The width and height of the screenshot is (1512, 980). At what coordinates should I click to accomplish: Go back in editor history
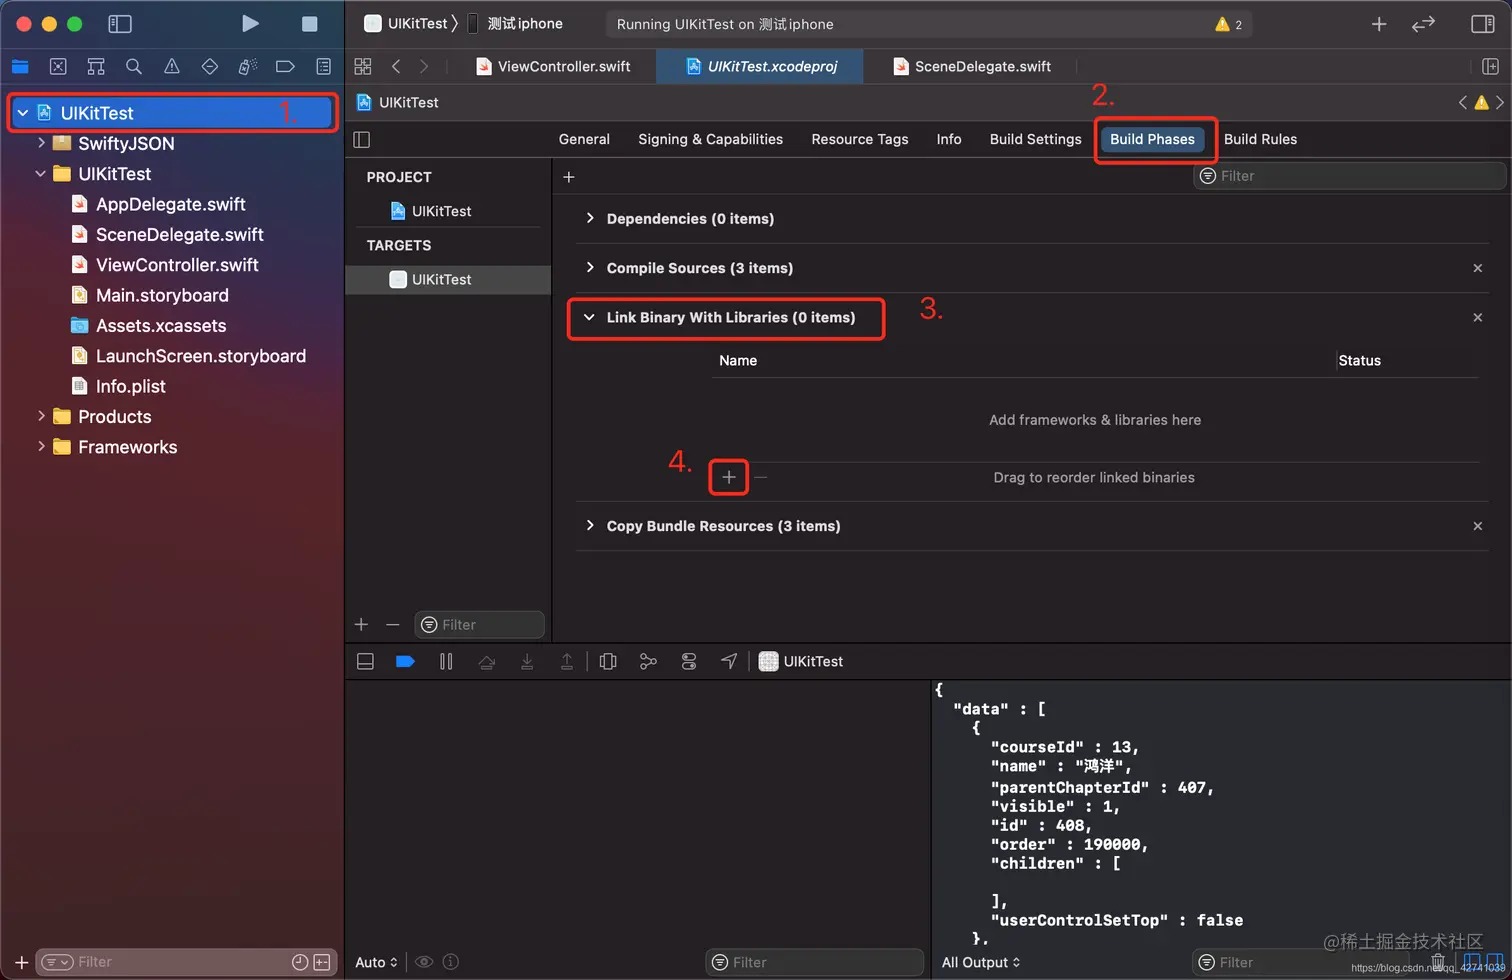coord(396,66)
